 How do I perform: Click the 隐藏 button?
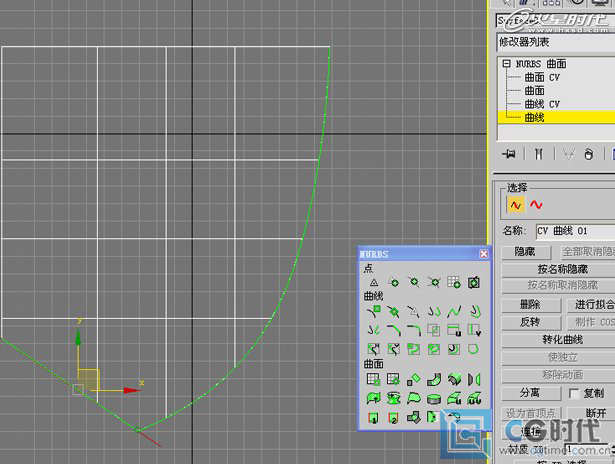point(526,251)
